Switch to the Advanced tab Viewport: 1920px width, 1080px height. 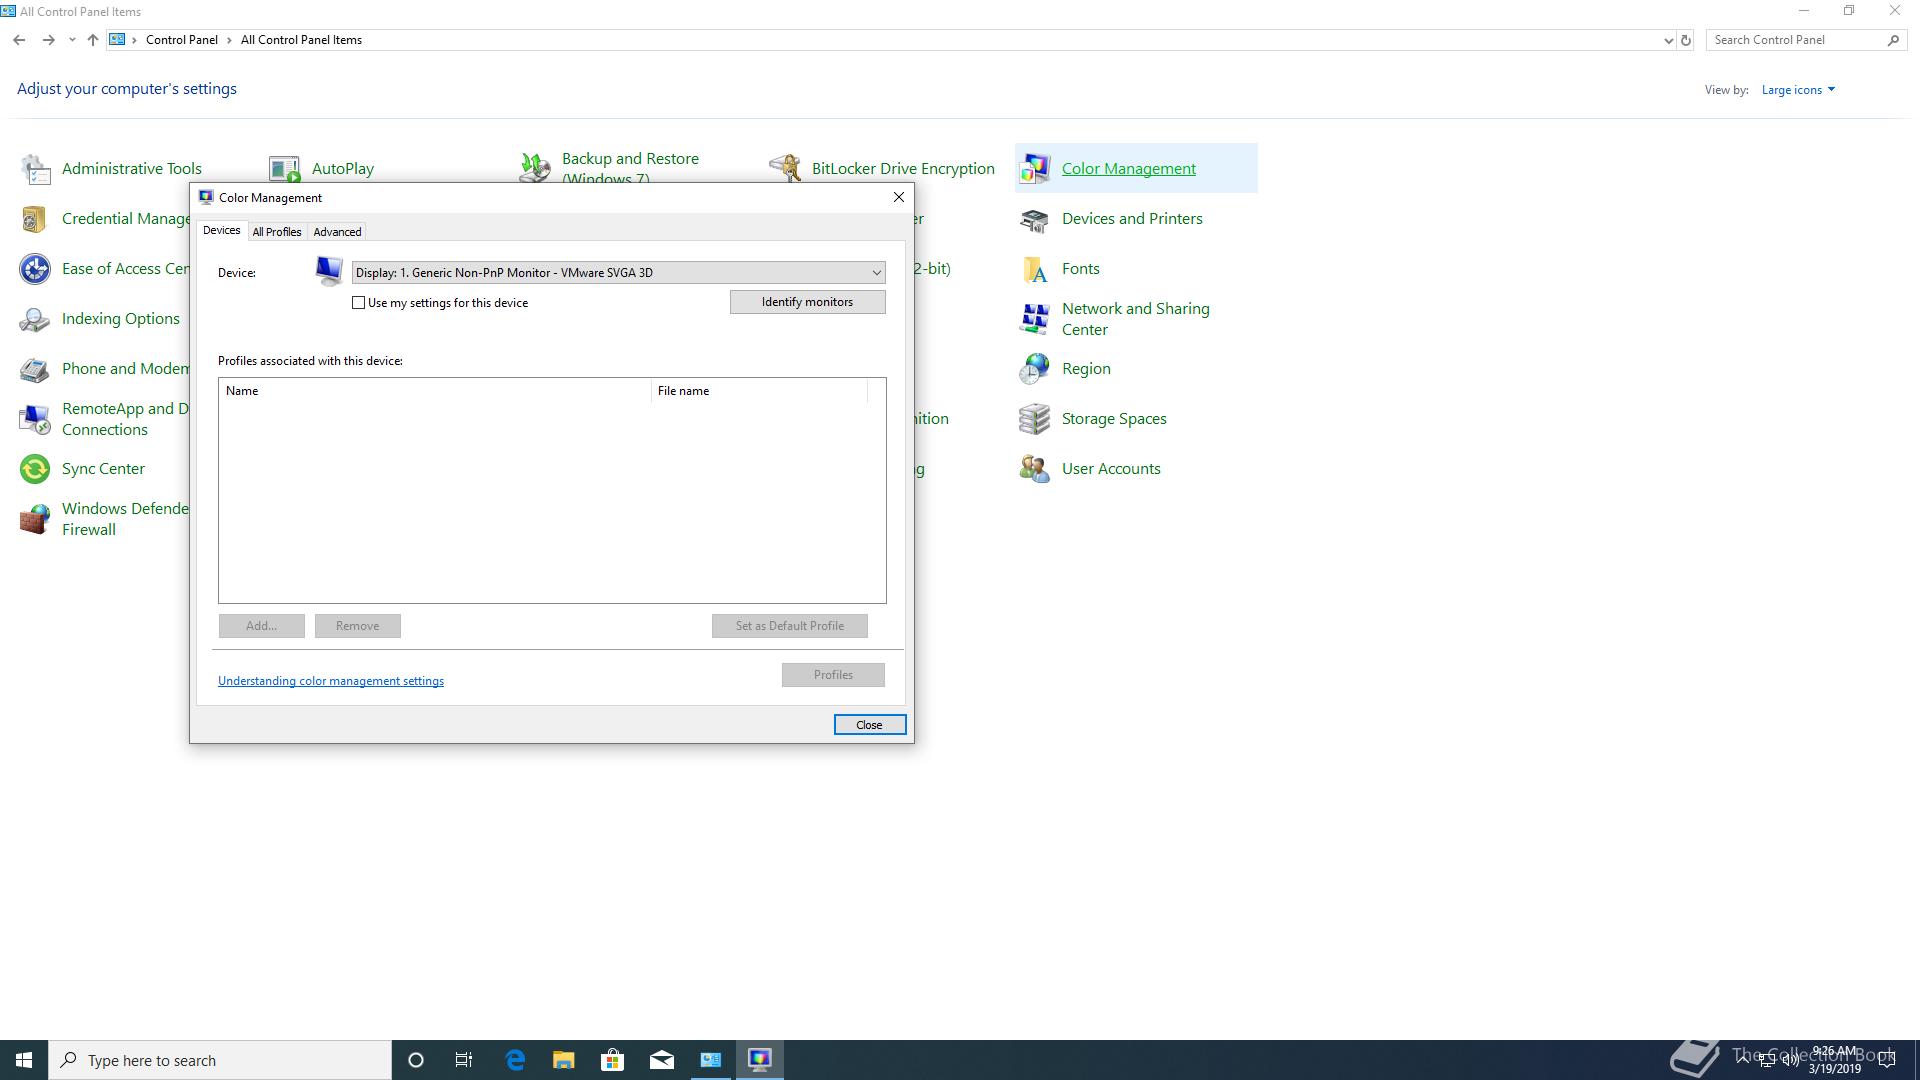337,232
